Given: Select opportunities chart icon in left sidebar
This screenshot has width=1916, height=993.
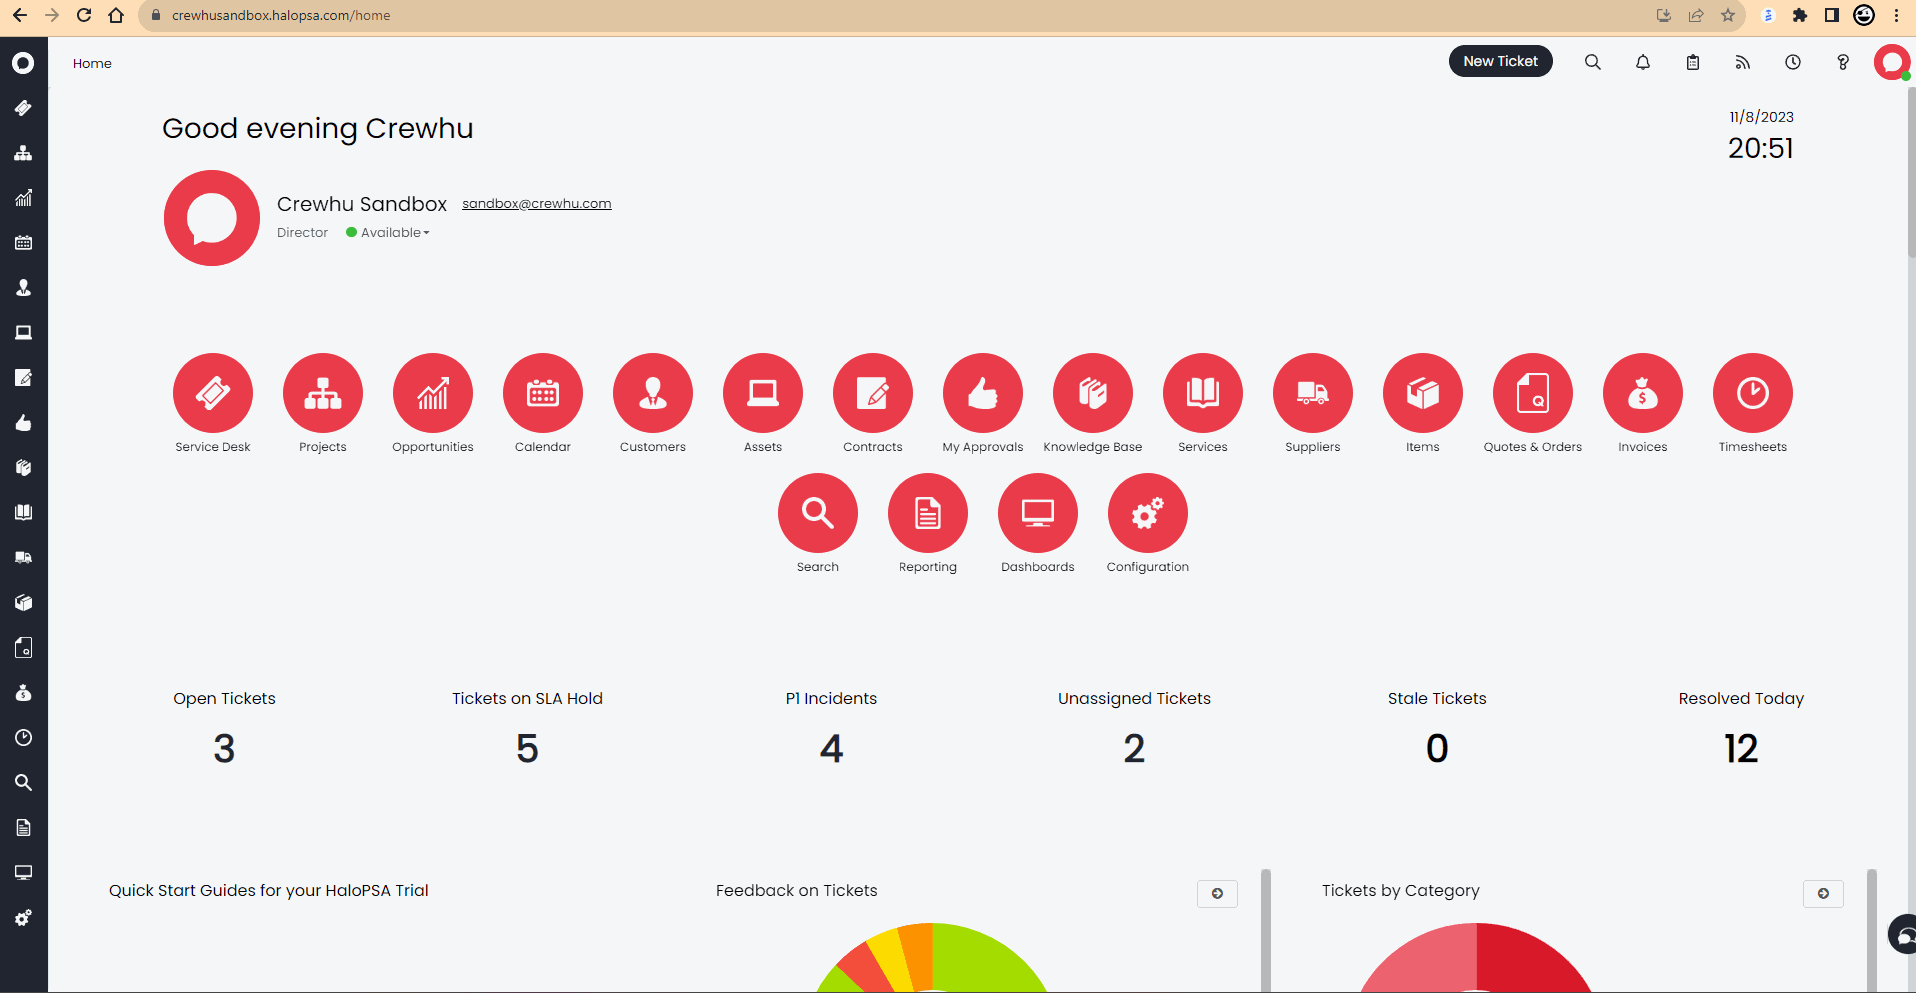Looking at the screenshot, I should (23, 198).
